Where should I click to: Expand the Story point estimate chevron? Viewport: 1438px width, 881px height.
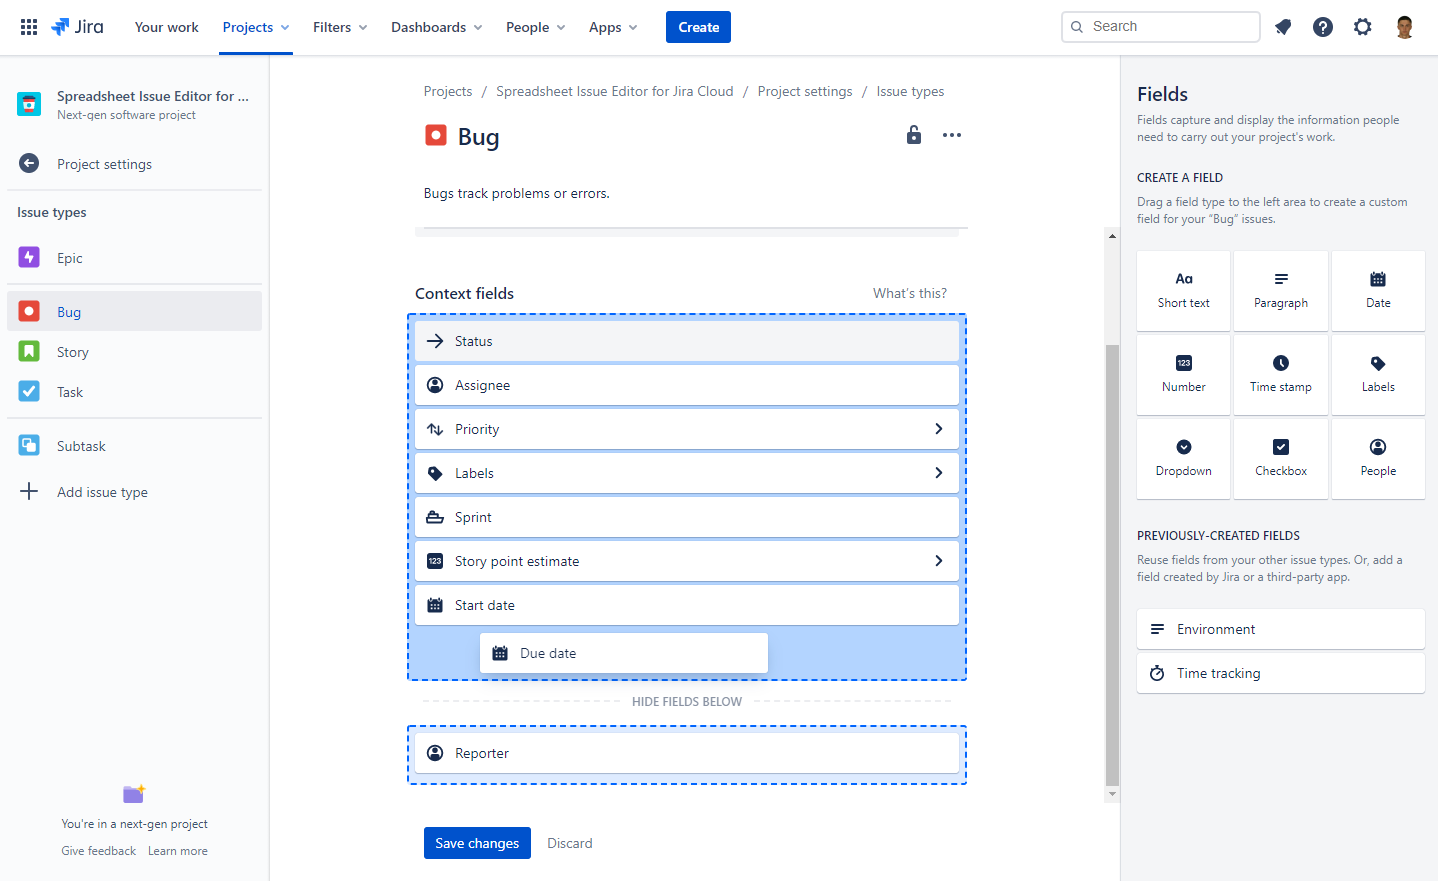point(938,561)
